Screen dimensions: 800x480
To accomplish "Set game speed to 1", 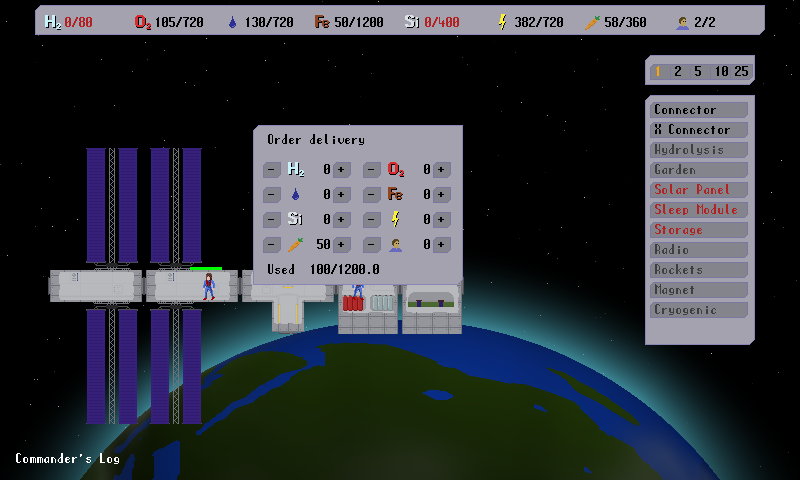I will (658, 71).
